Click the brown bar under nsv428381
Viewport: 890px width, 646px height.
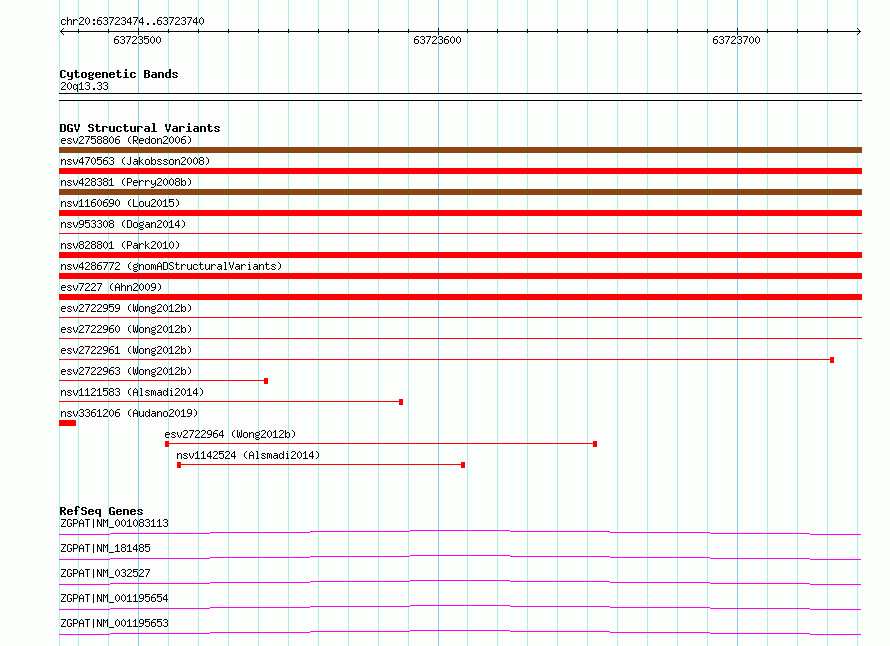460,192
